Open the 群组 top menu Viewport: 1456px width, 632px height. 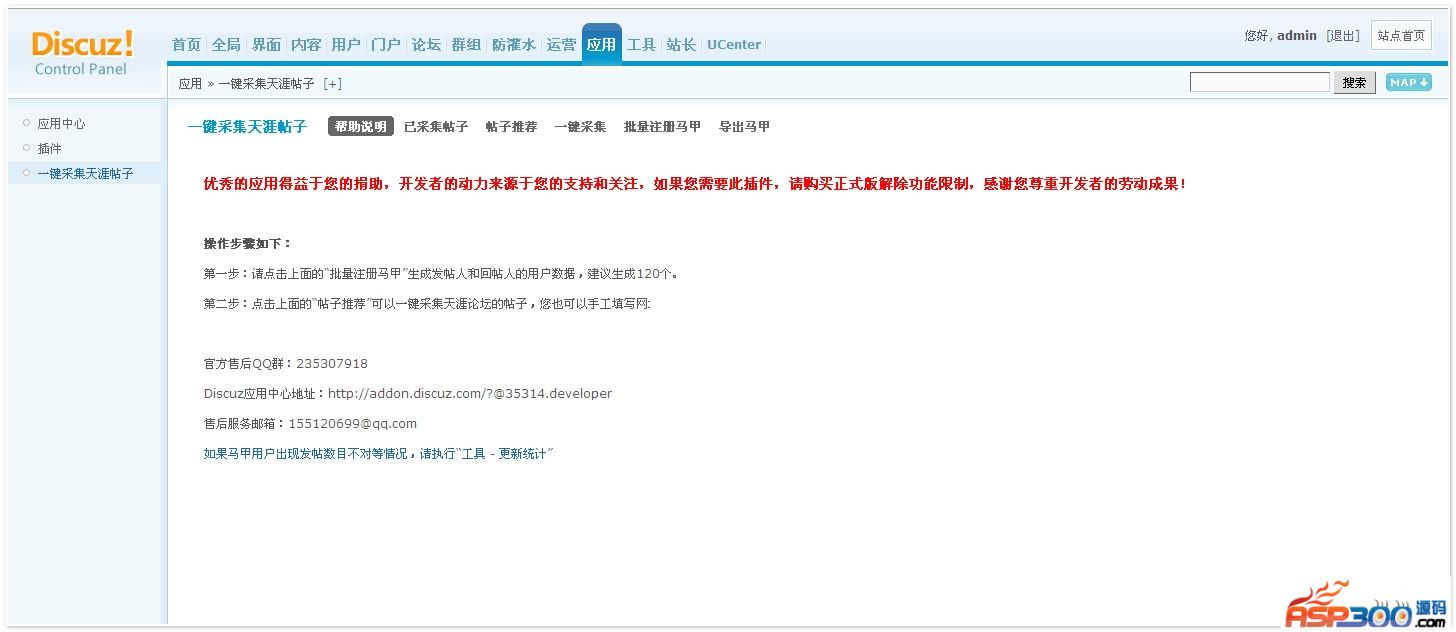coord(466,44)
